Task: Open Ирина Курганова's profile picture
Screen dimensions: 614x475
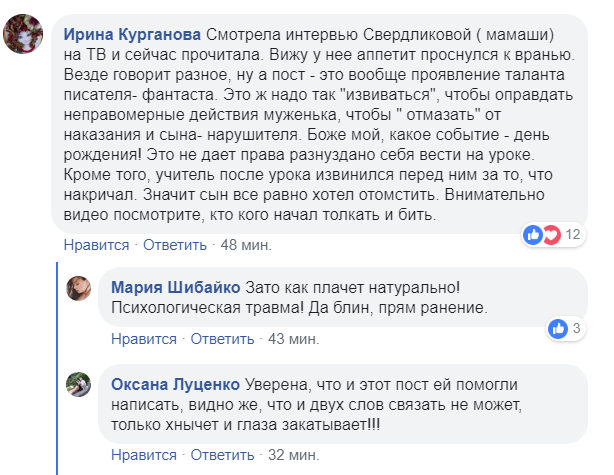Action: 23,38
